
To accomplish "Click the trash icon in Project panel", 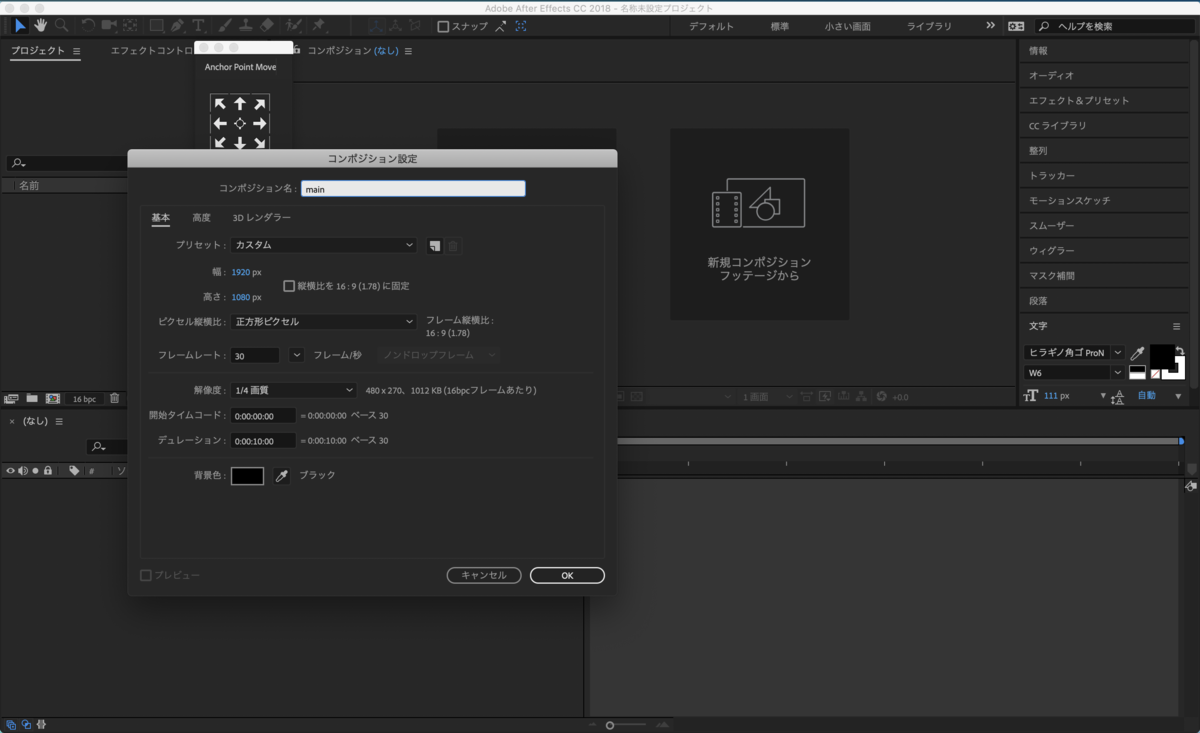I will (115, 398).
